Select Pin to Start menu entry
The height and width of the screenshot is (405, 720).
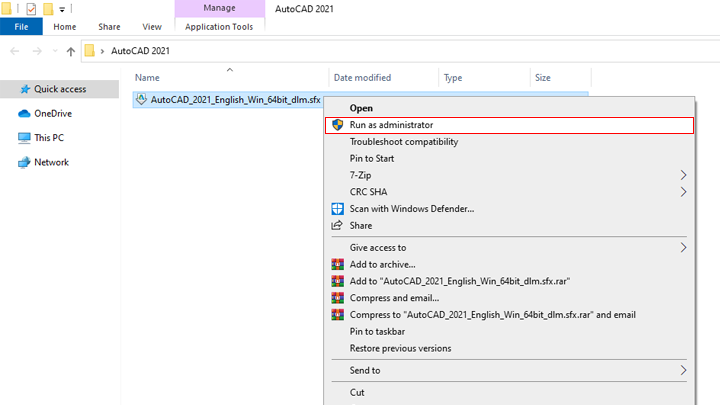(372, 158)
